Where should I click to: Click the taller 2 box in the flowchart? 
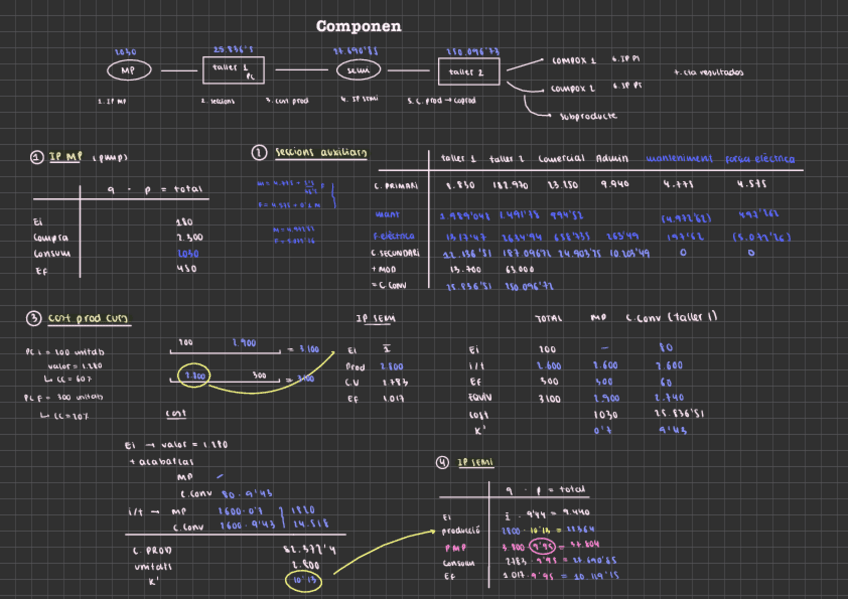469,72
